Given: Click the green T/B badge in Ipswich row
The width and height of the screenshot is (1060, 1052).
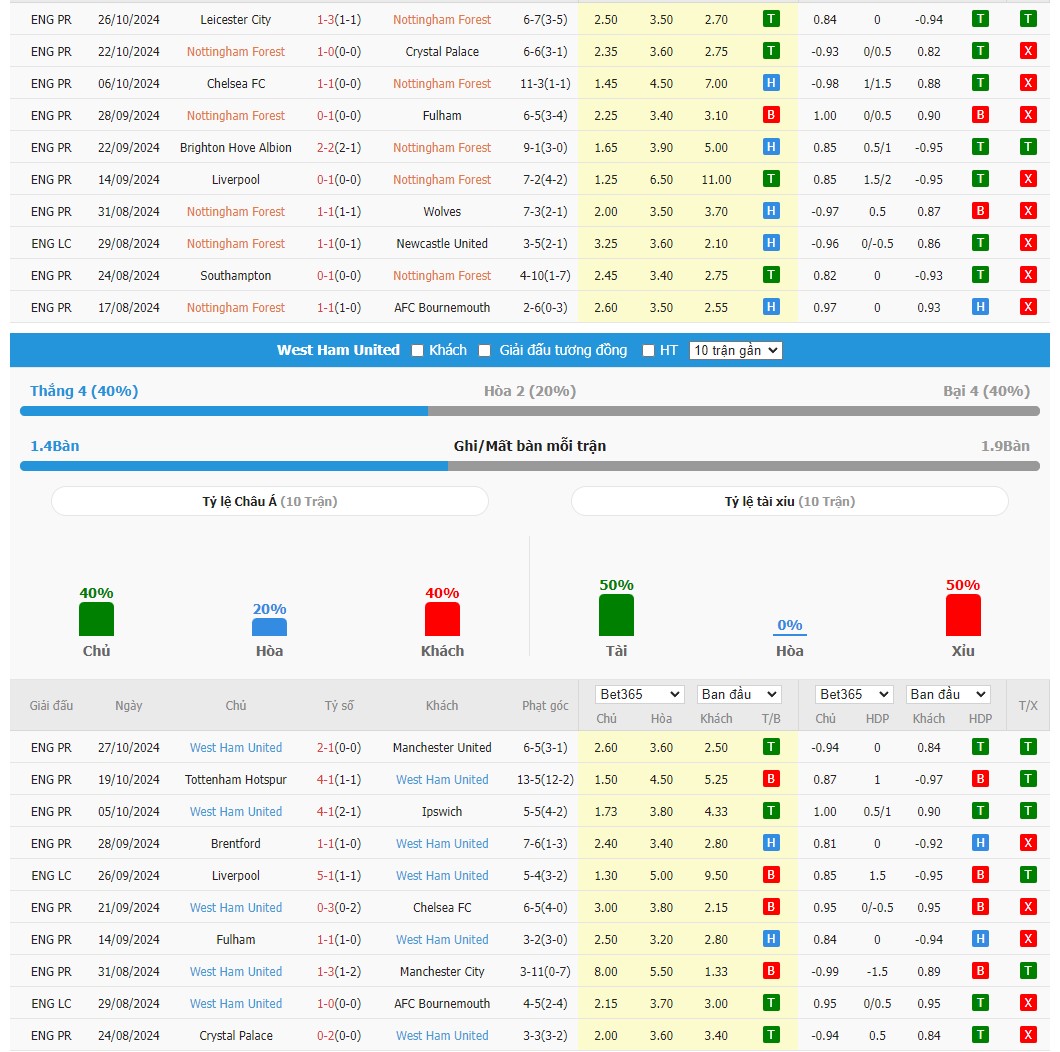Looking at the screenshot, I should coord(771,811).
